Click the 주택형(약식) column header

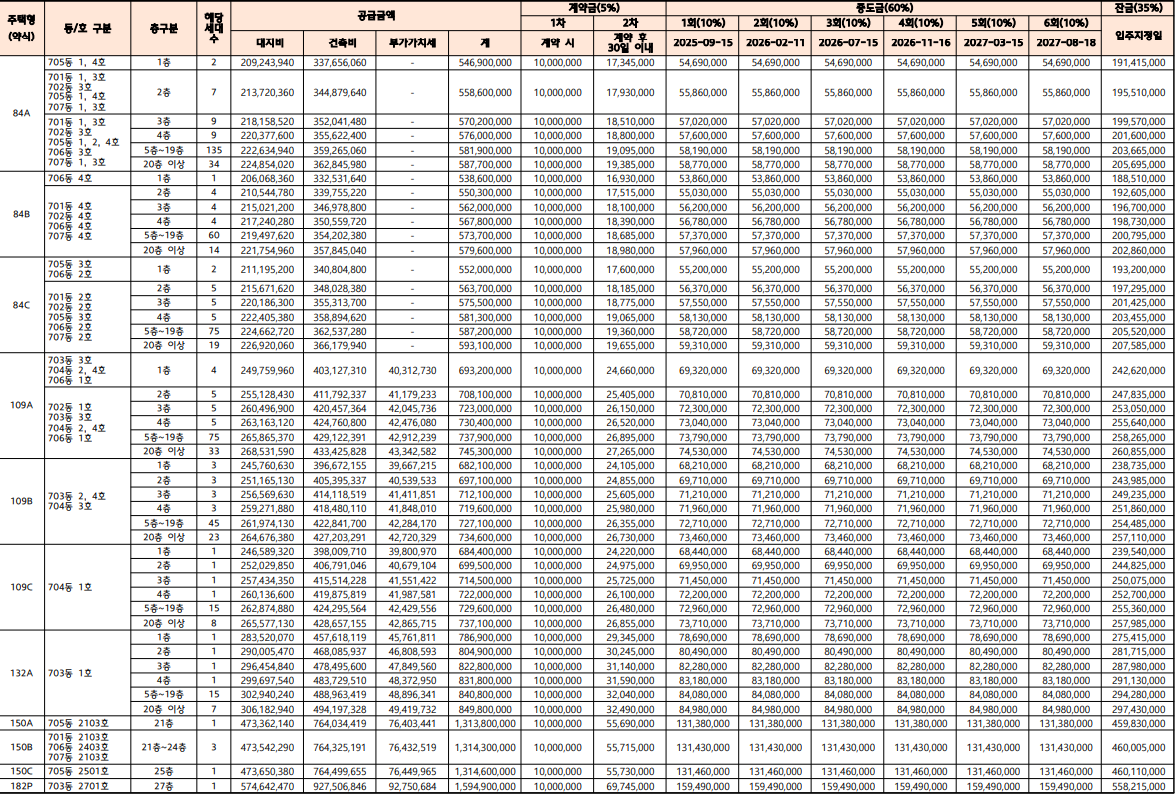[x=22, y=28]
